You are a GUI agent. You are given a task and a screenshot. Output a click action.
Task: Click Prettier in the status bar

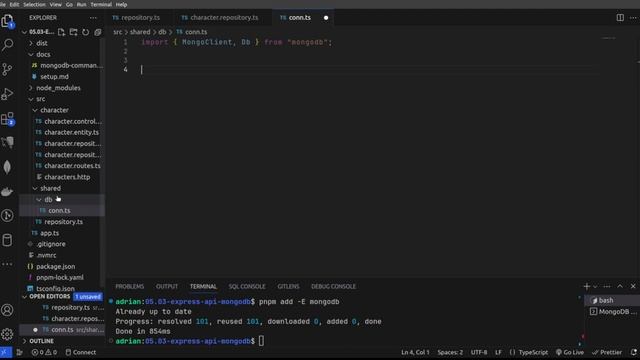[x=607, y=352]
